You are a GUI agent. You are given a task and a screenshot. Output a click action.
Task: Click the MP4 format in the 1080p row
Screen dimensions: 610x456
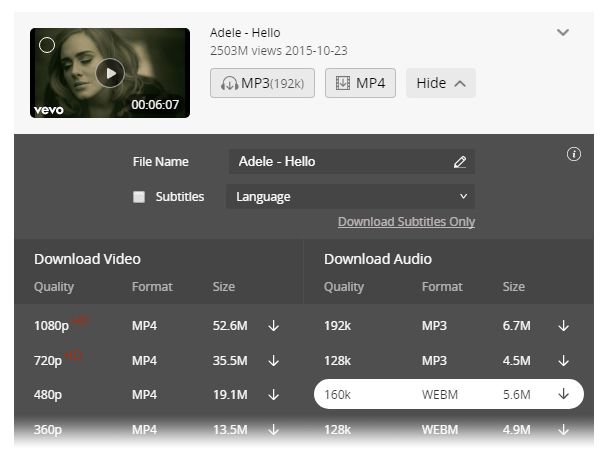click(144, 326)
